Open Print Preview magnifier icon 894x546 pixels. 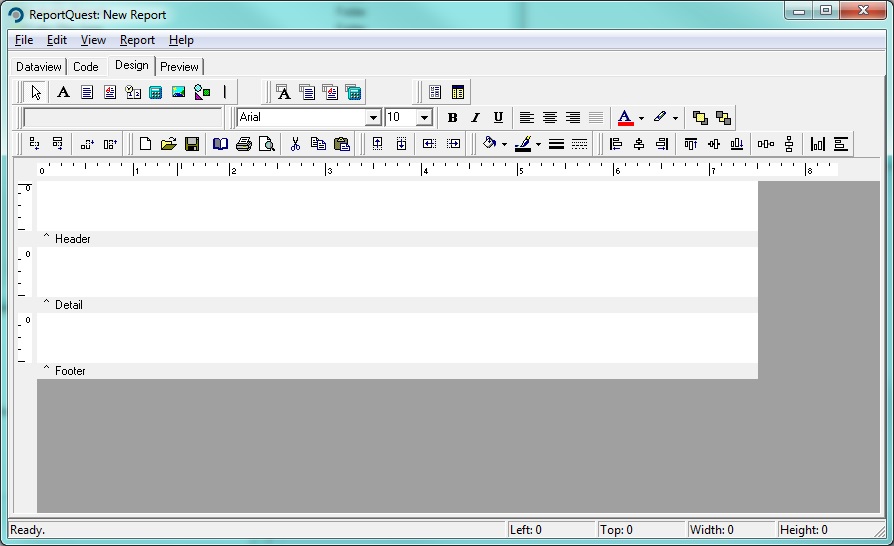pyautogui.click(x=266, y=144)
